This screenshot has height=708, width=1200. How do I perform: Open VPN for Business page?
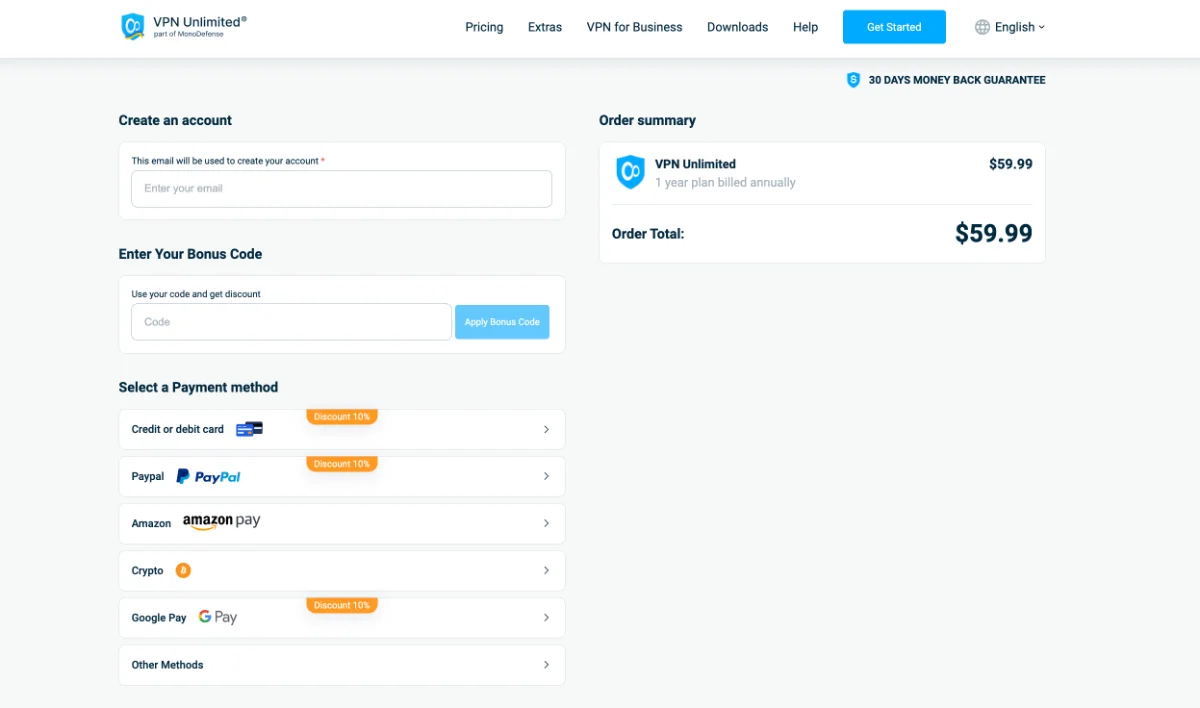(634, 27)
